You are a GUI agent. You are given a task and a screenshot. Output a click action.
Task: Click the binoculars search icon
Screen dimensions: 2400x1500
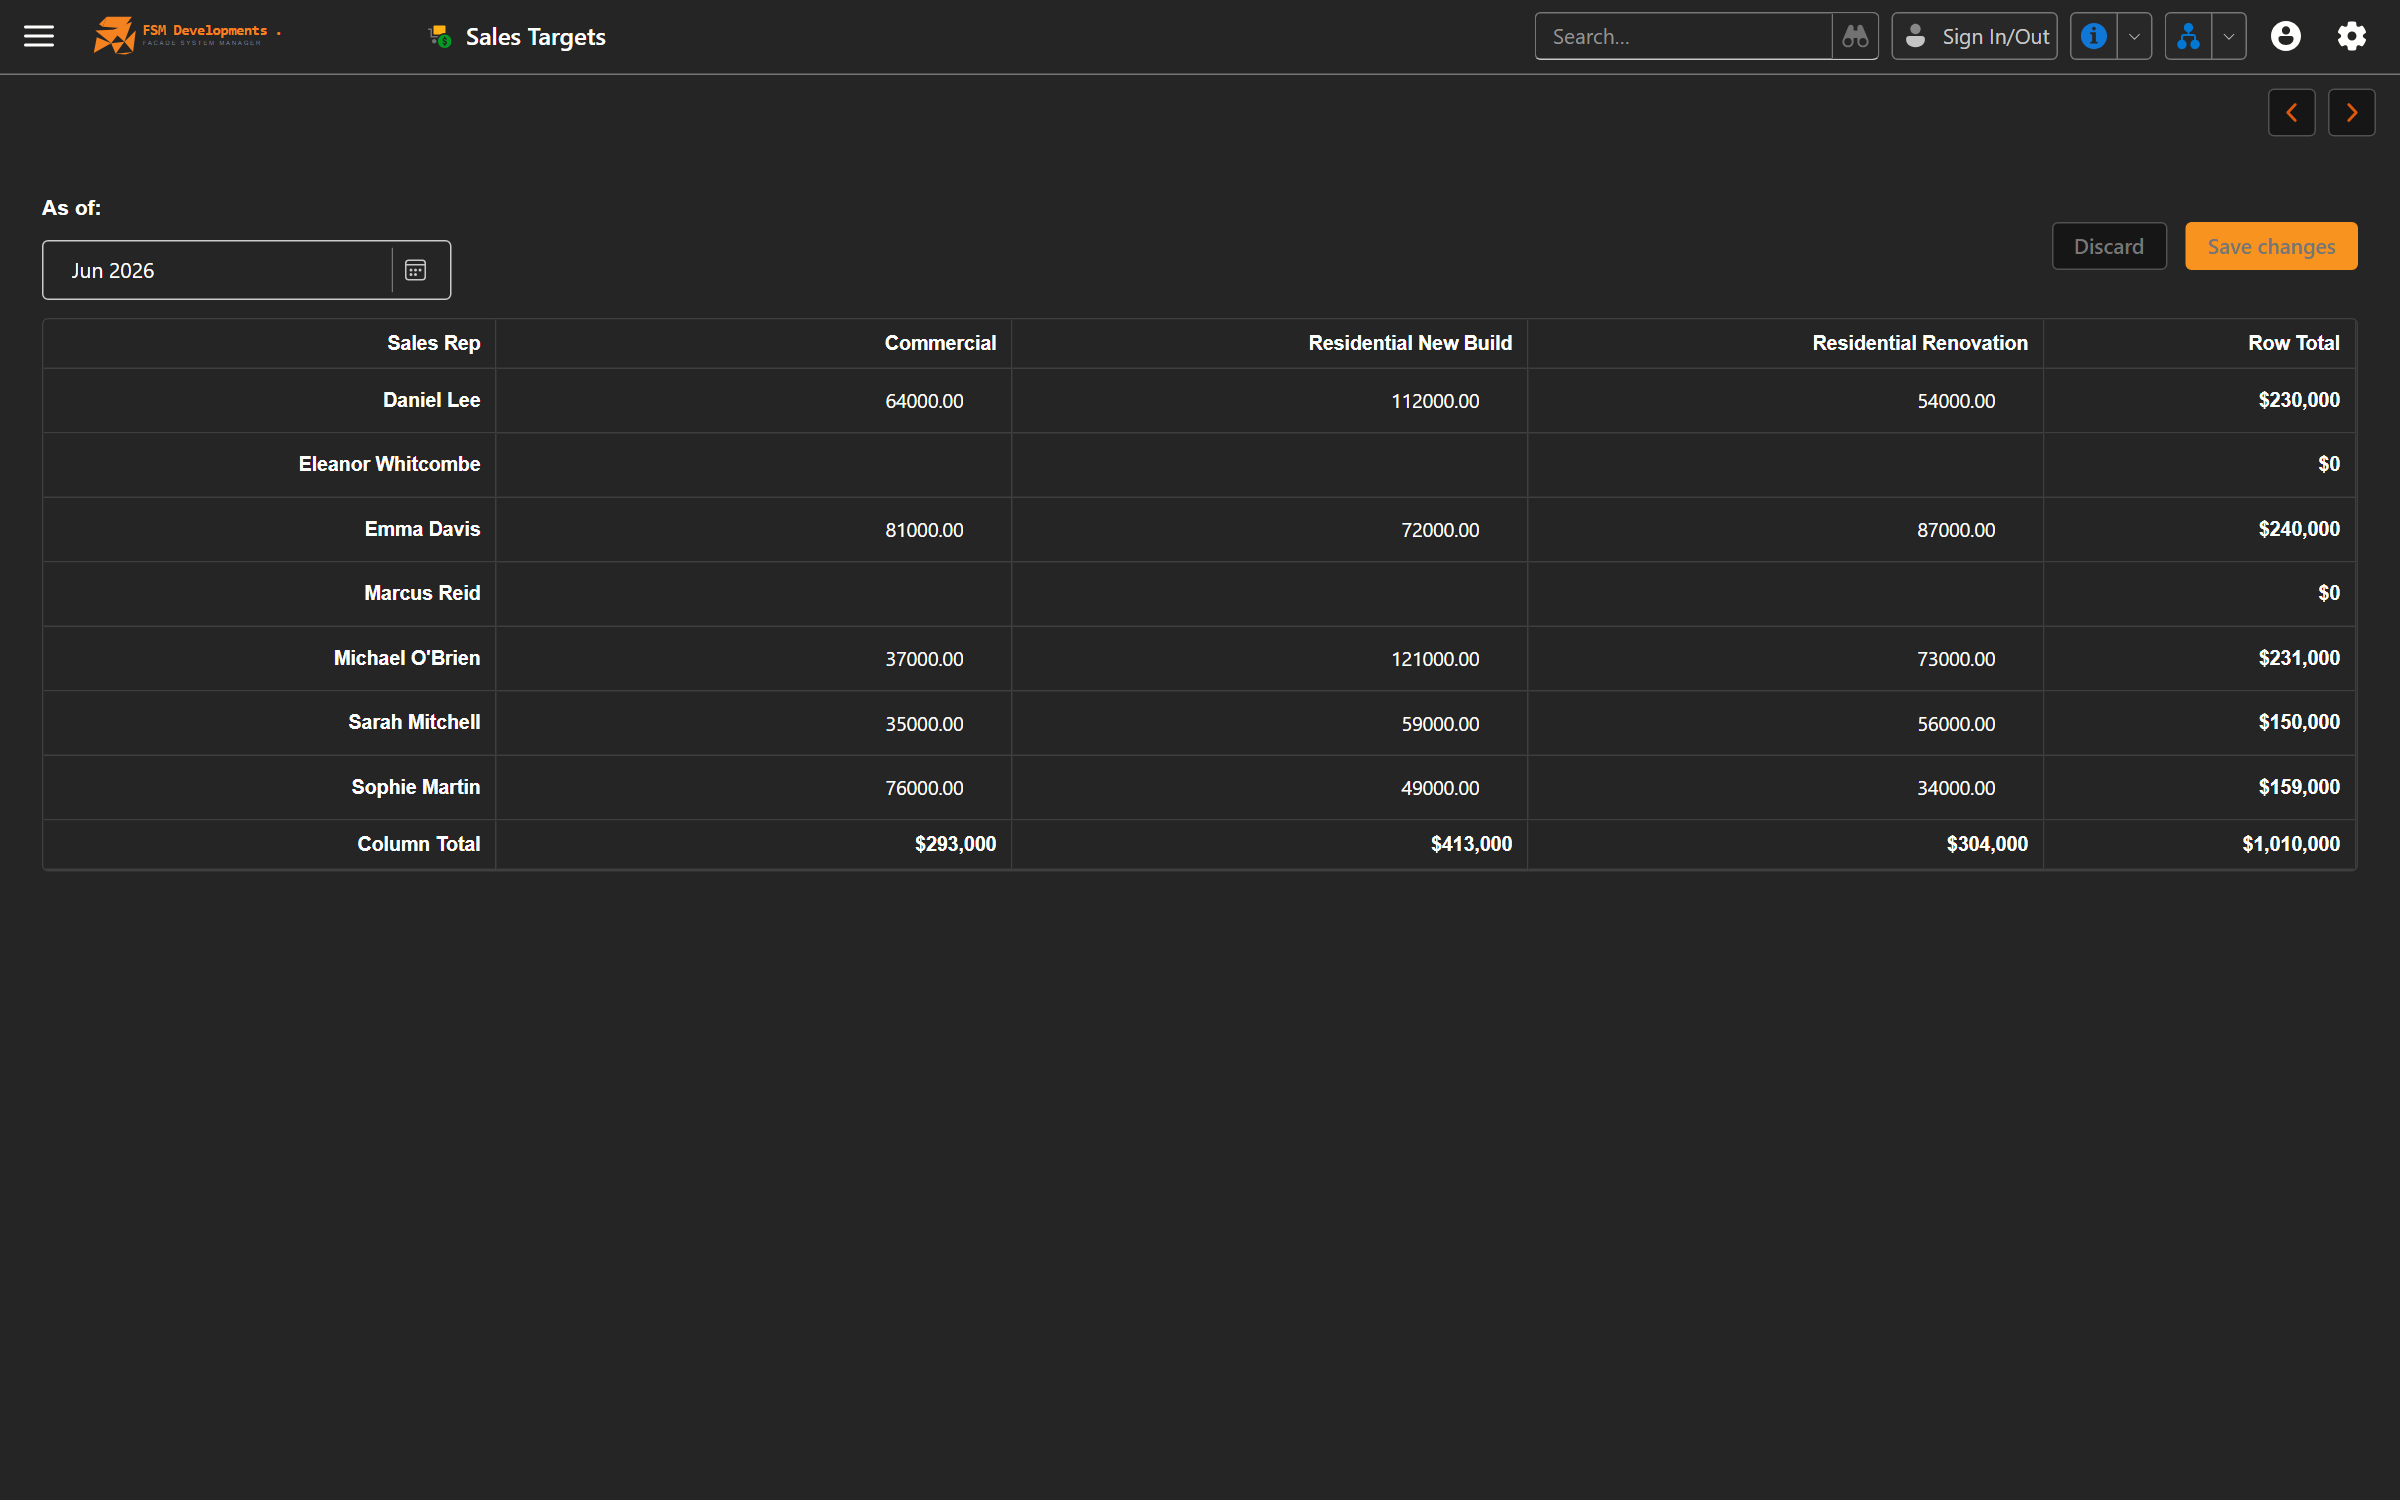click(x=1855, y=37)
